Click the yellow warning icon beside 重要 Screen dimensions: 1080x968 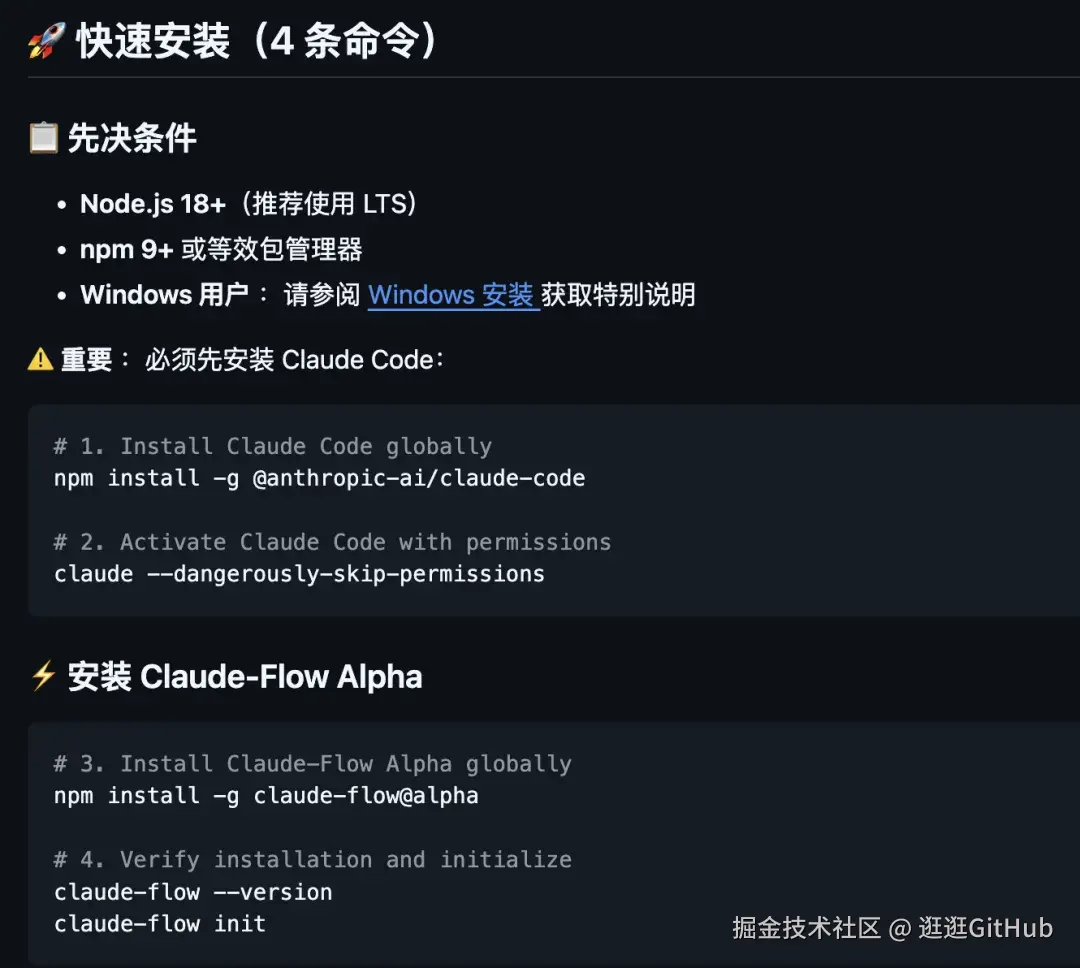(x=40, y=359)
